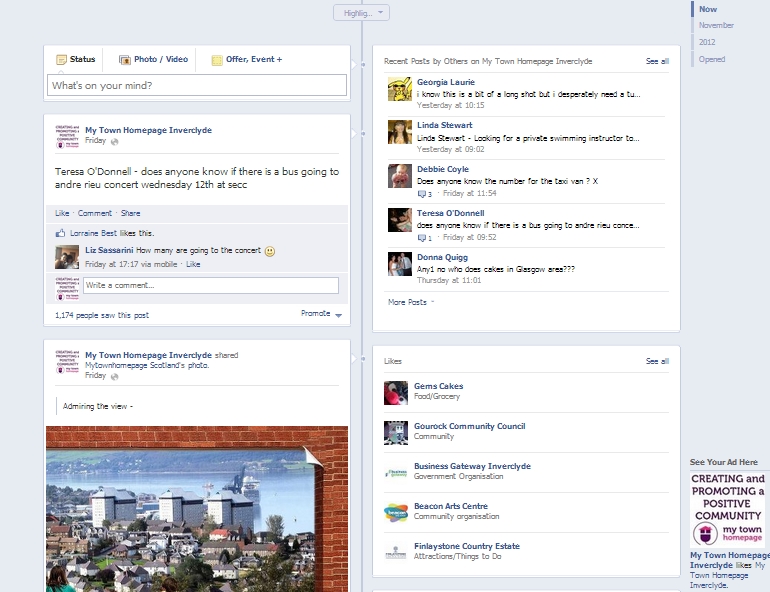This screenshot has width=770, height=592.
Task: Click Linda Stewart's avatar
Action: [400, 132]
